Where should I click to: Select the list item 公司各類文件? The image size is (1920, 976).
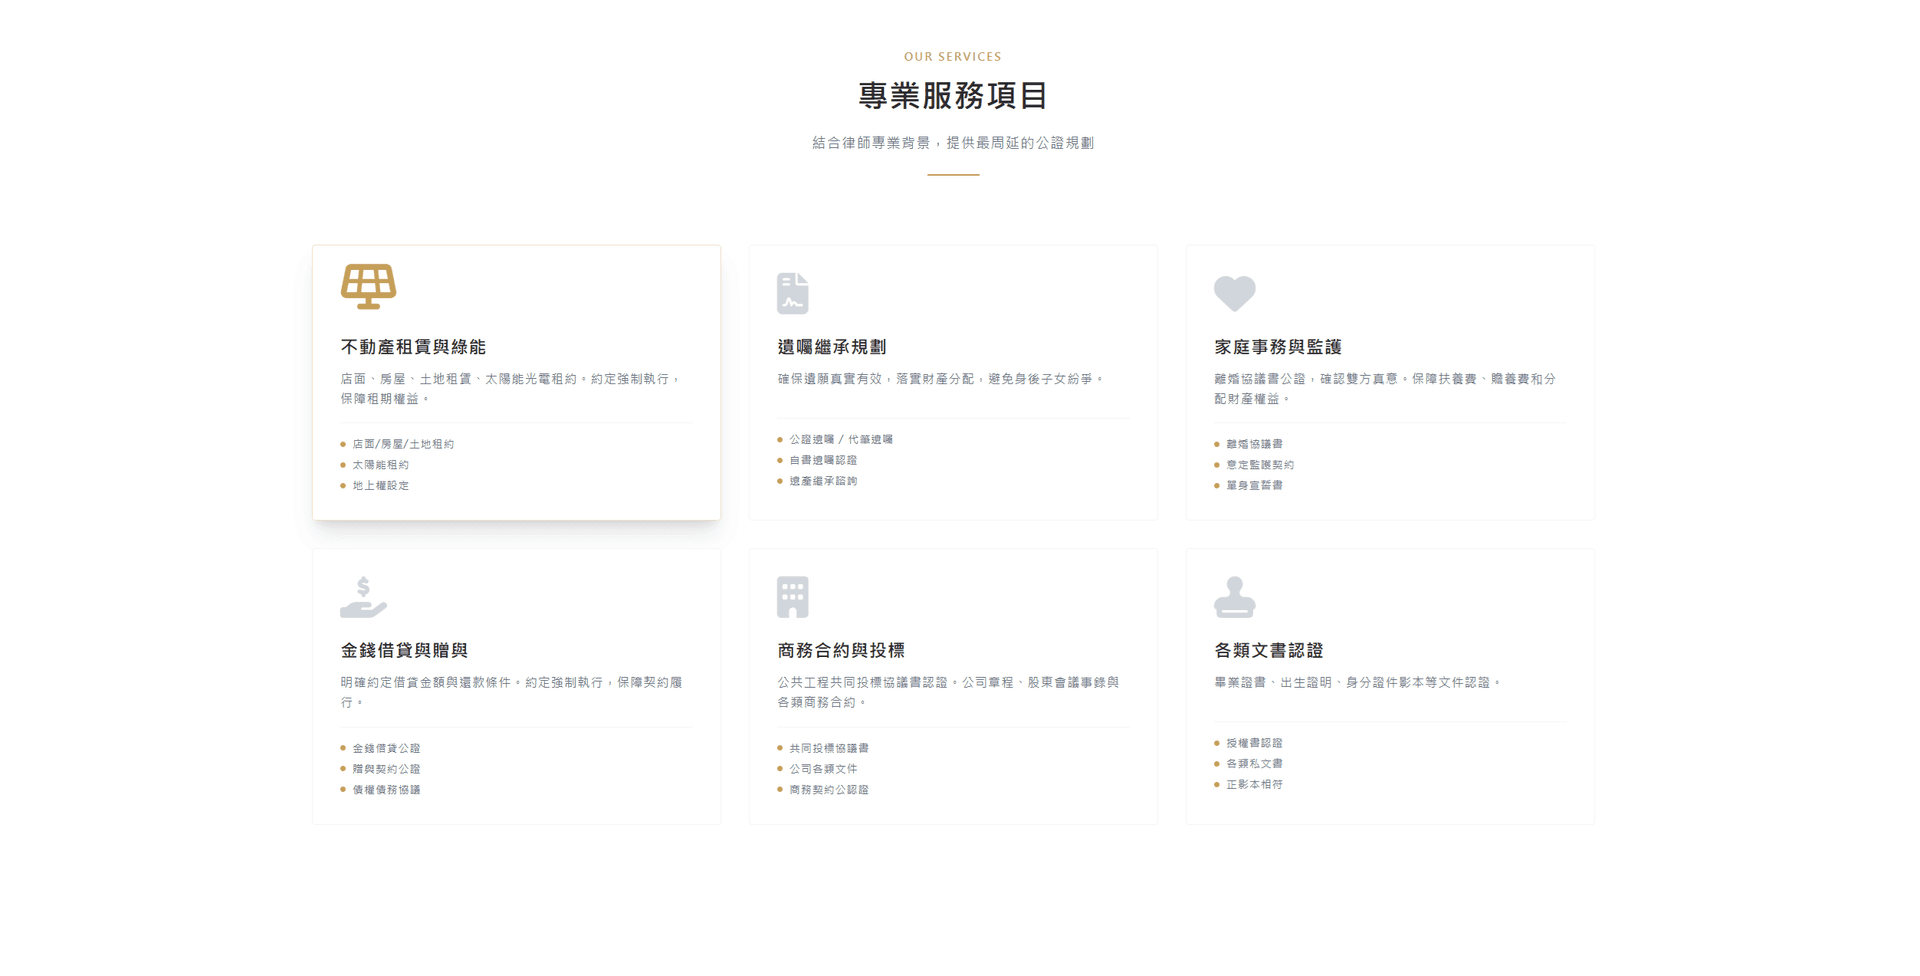823,769
